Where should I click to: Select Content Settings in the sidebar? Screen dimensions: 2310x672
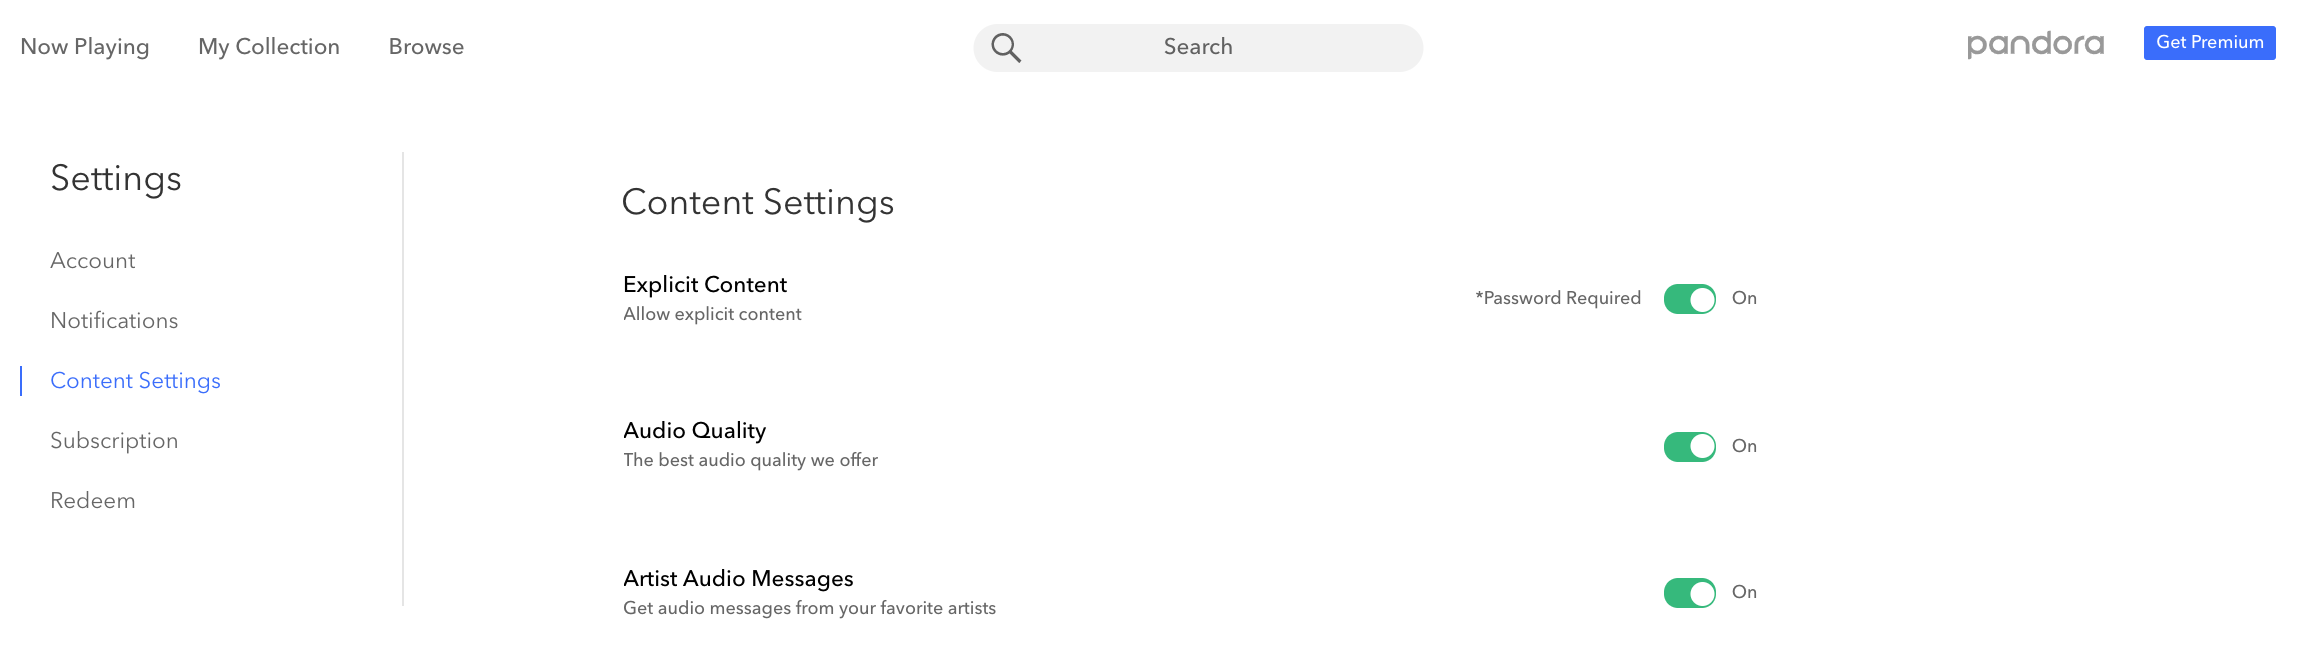click(x=135, y=380)
